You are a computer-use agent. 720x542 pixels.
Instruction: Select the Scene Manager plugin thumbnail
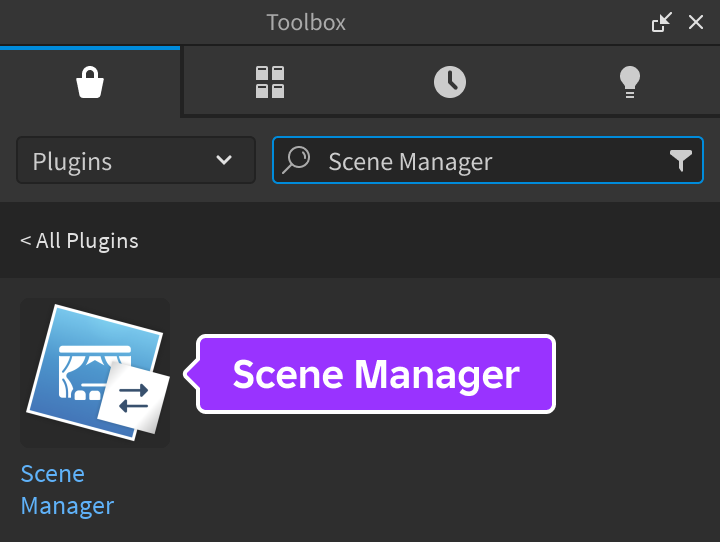point(95,372)
